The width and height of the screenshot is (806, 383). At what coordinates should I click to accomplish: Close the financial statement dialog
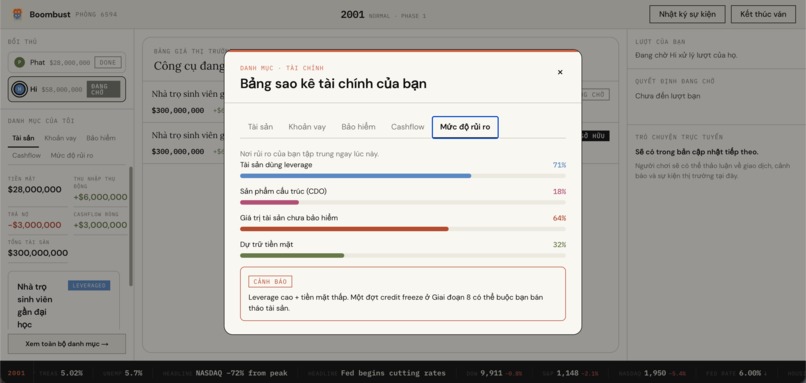560,72
